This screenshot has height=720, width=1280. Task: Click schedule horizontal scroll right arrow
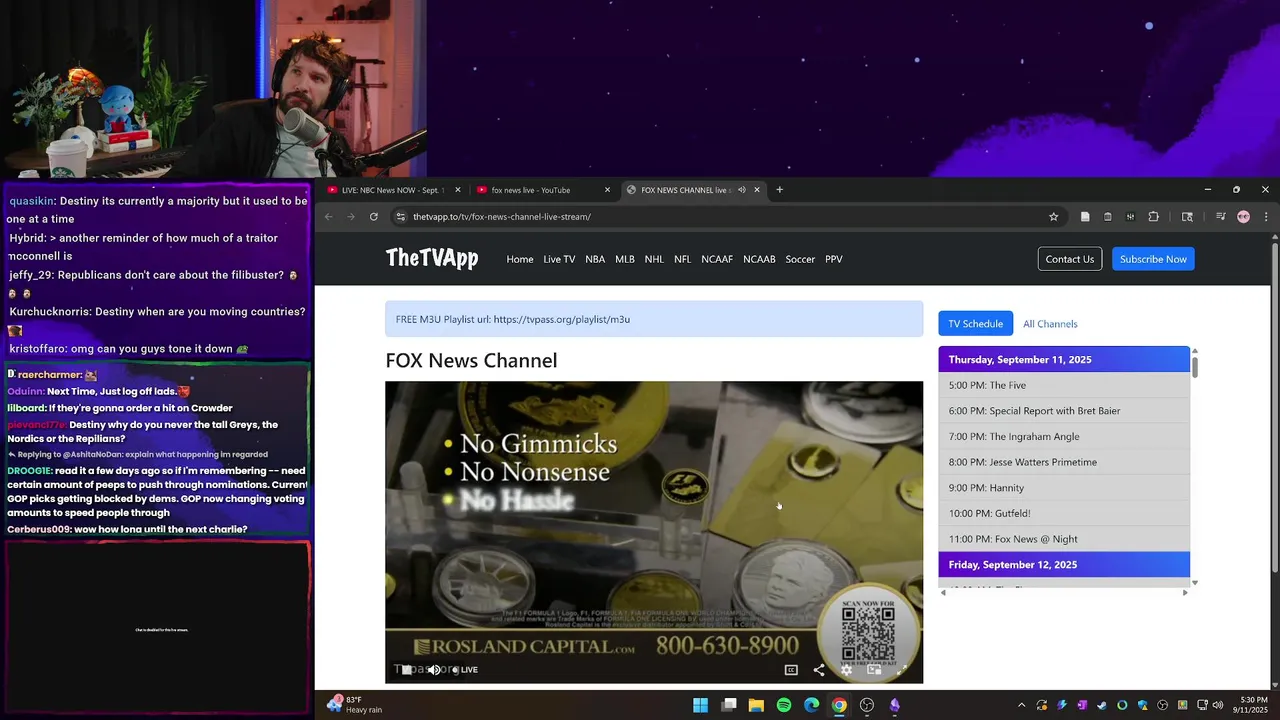1185,593
